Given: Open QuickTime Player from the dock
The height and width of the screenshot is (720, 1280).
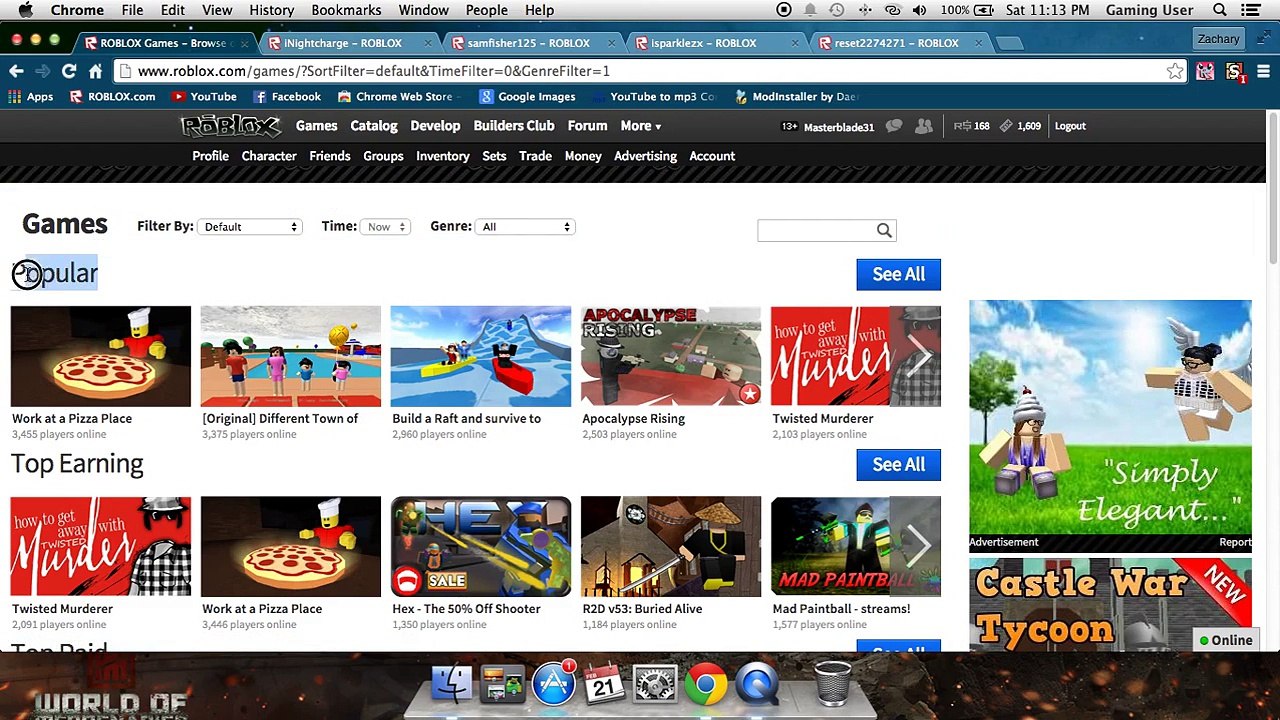Looking at the screenshot, I should tap(757, 685).
